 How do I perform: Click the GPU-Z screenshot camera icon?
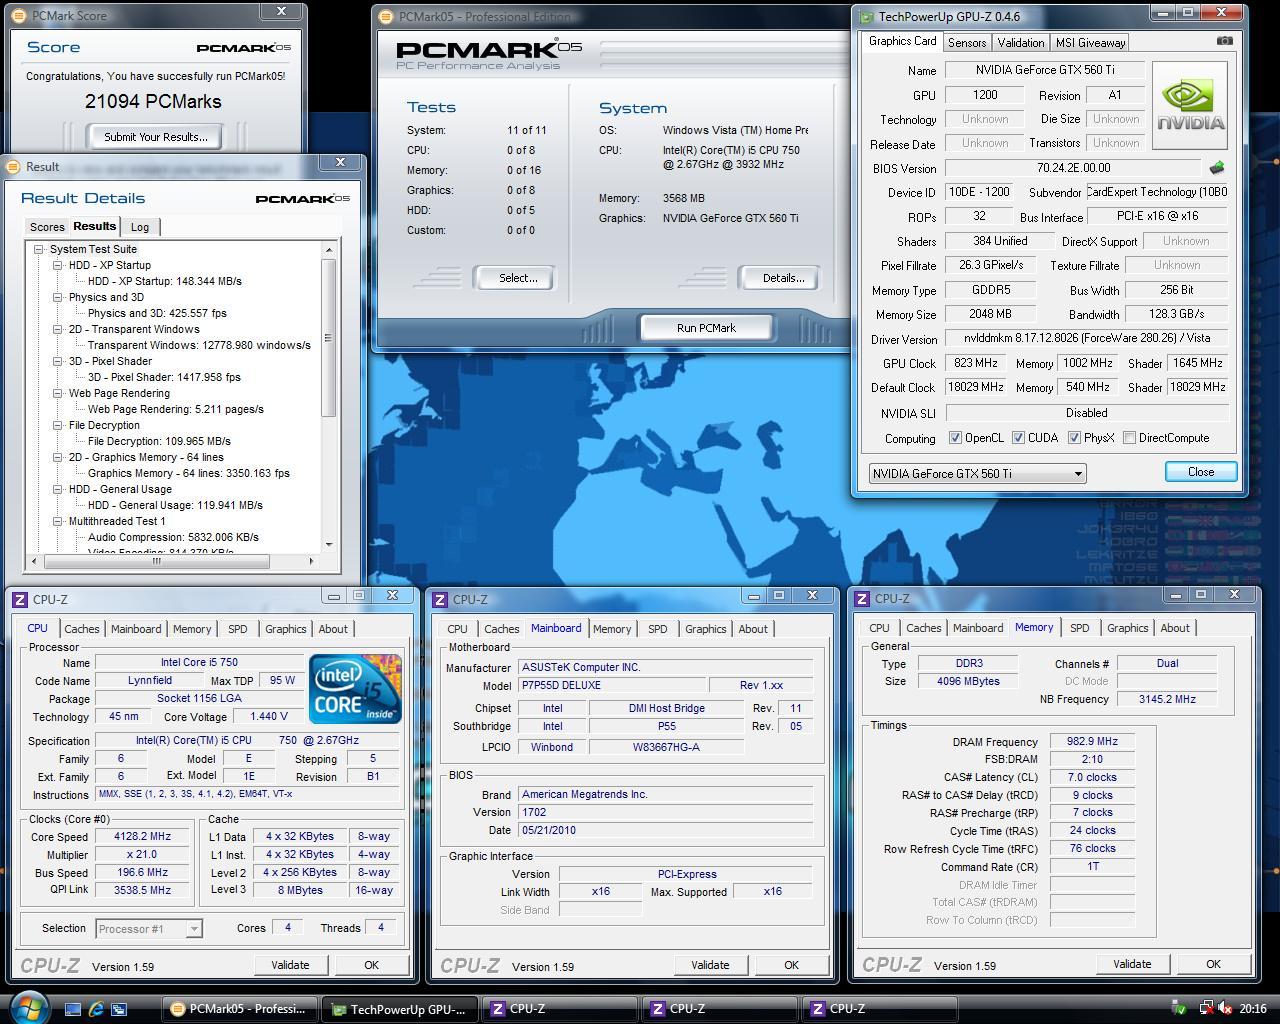coord(1224,41)
